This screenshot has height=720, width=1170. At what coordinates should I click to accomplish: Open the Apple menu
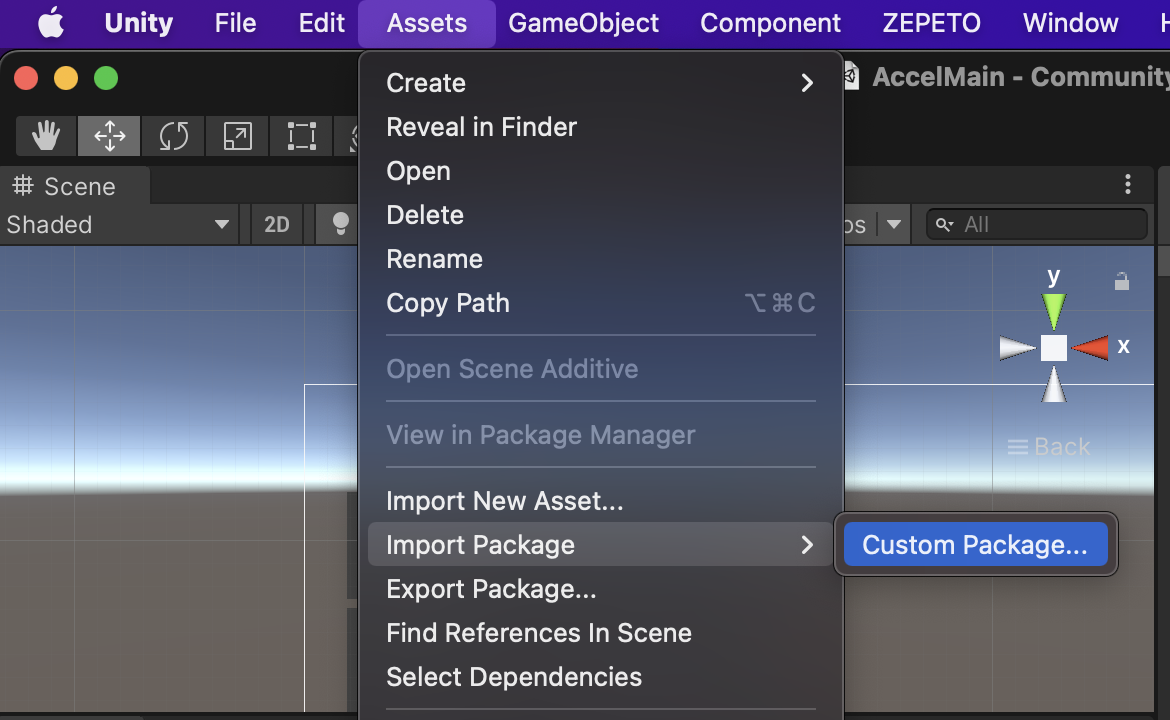[51, 23]
